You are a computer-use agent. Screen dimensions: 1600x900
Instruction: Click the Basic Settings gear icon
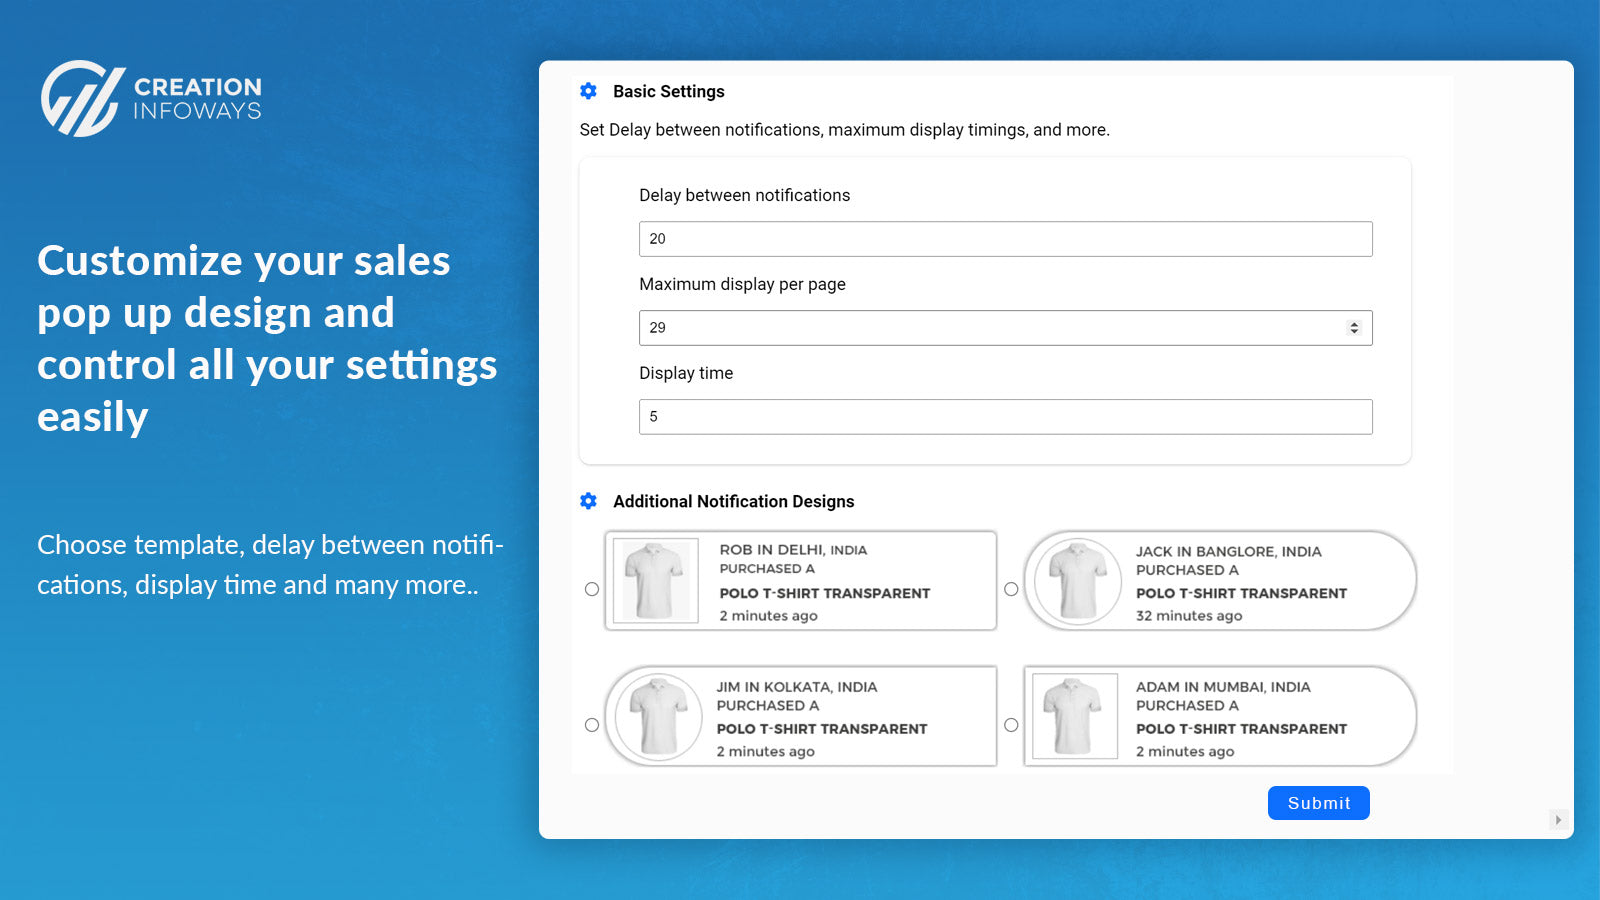588,91
